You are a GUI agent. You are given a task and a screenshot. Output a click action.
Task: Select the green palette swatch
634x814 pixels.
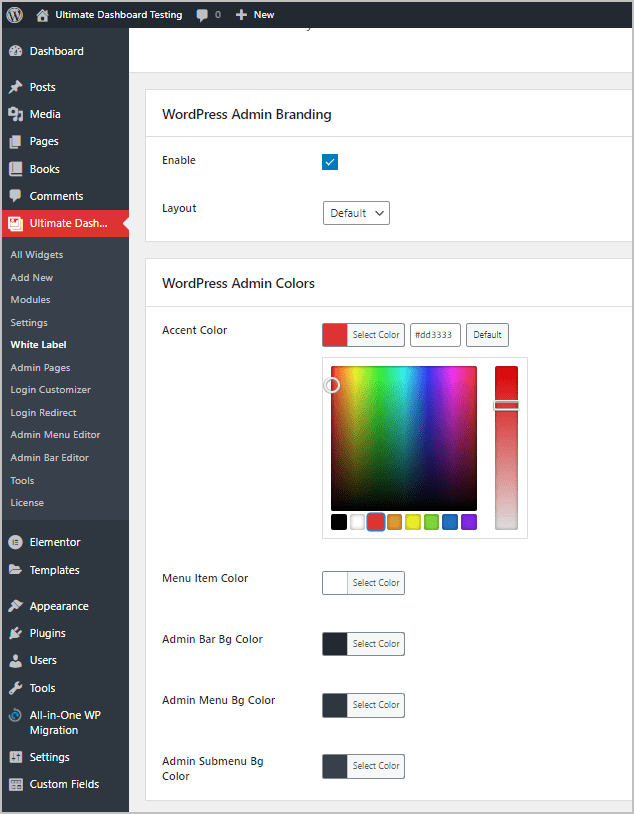[x=431, y=522]
